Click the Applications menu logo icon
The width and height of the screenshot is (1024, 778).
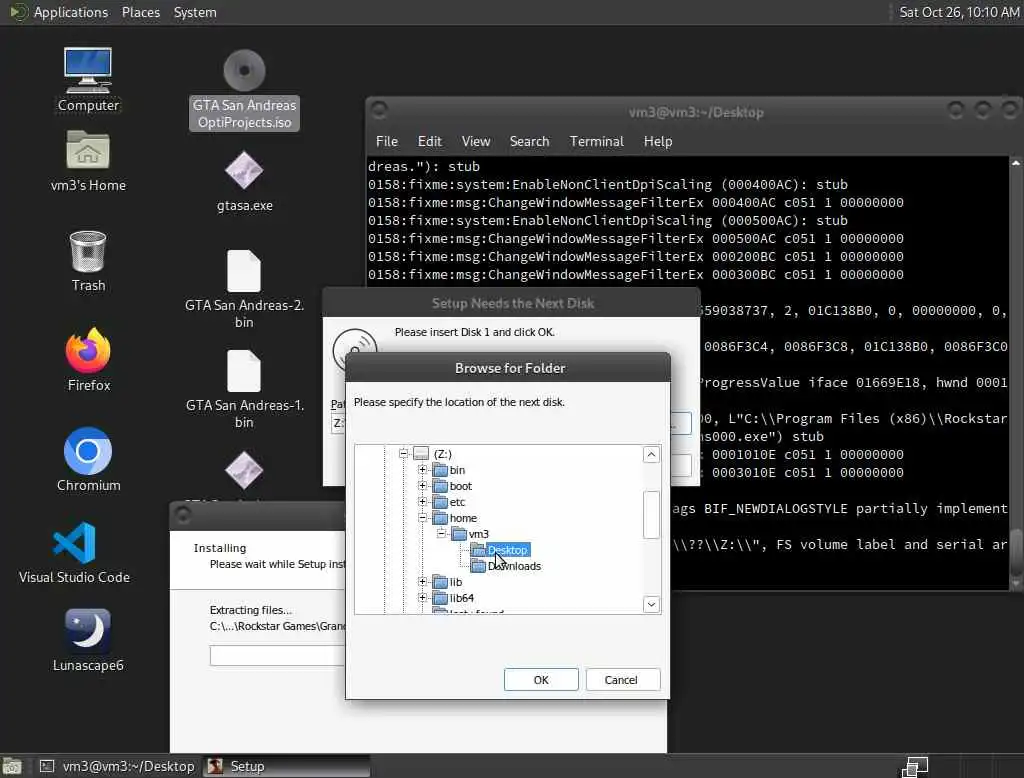[x=19, y=12]
